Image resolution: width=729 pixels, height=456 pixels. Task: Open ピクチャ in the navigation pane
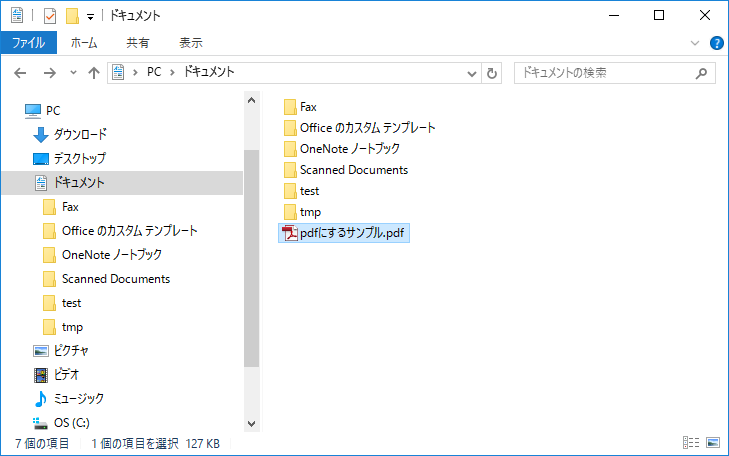(x=71, y=351)
